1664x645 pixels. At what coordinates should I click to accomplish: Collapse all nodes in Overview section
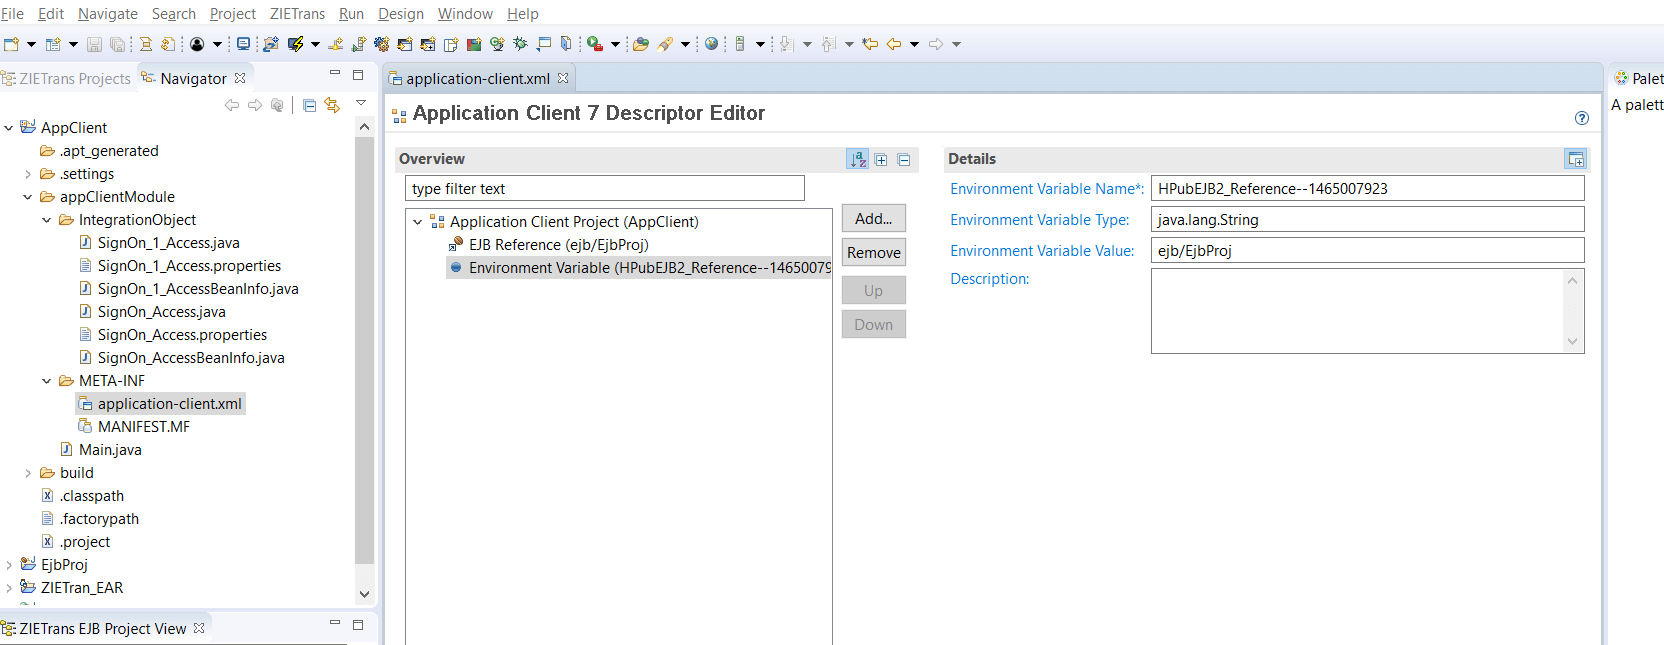point(904,159)
